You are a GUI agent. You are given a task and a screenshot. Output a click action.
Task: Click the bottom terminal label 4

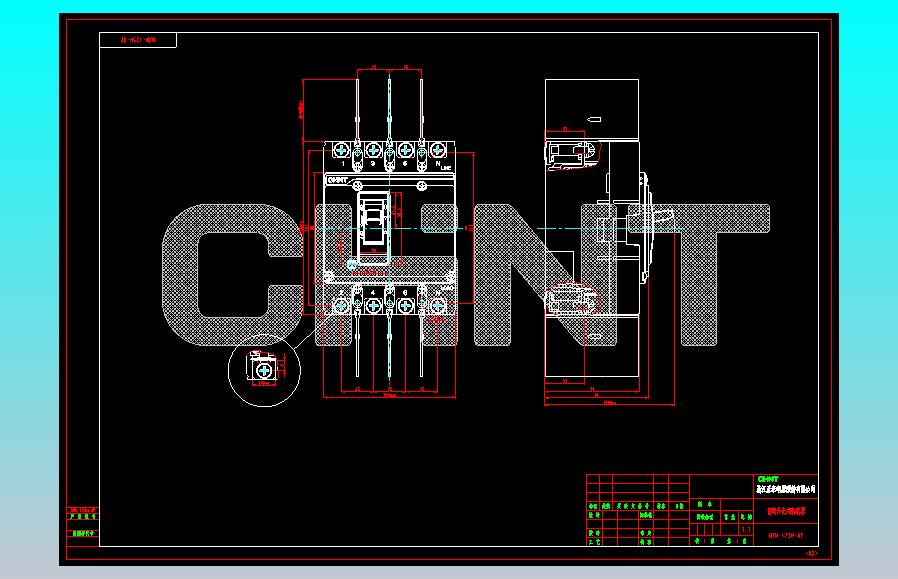(373, 293)
